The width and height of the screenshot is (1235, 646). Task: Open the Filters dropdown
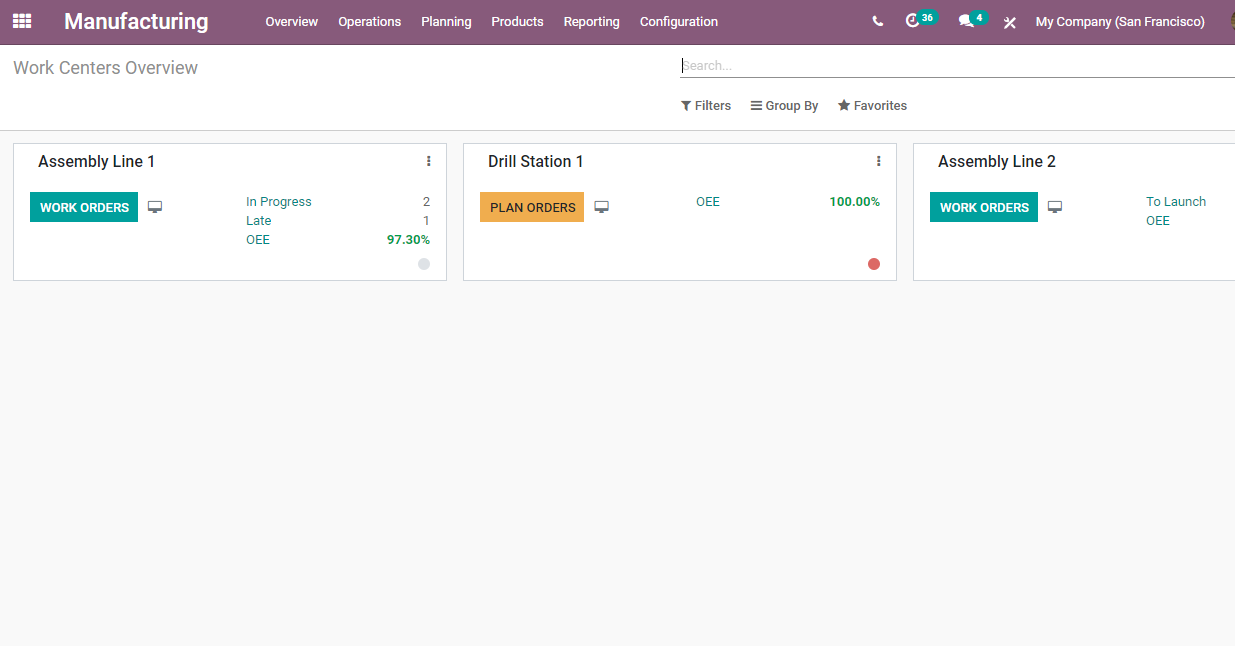pyautogui.click(x=706, y=106)
